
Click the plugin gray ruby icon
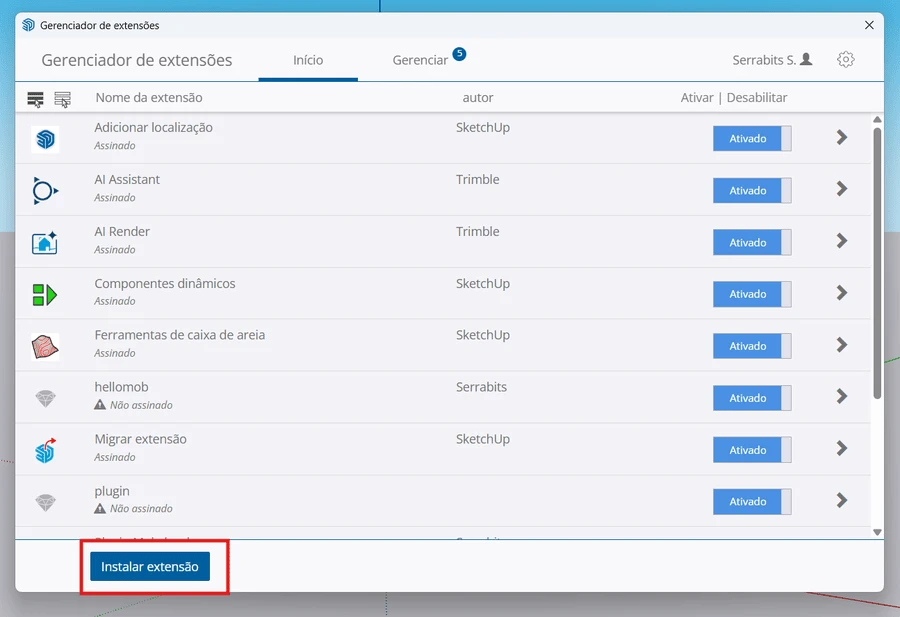pyautogui.click(x=45, y=502)
